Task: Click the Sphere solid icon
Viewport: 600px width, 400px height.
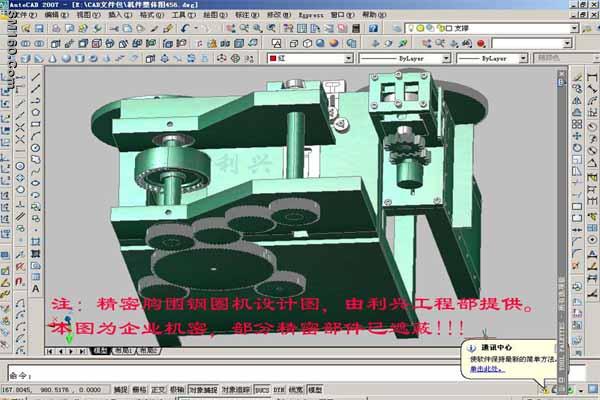Action: 67,59
